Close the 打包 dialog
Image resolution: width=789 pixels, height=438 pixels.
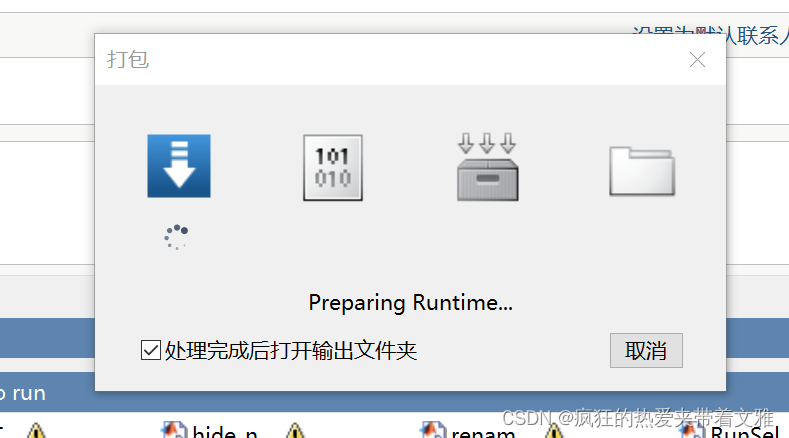[697, 59]
